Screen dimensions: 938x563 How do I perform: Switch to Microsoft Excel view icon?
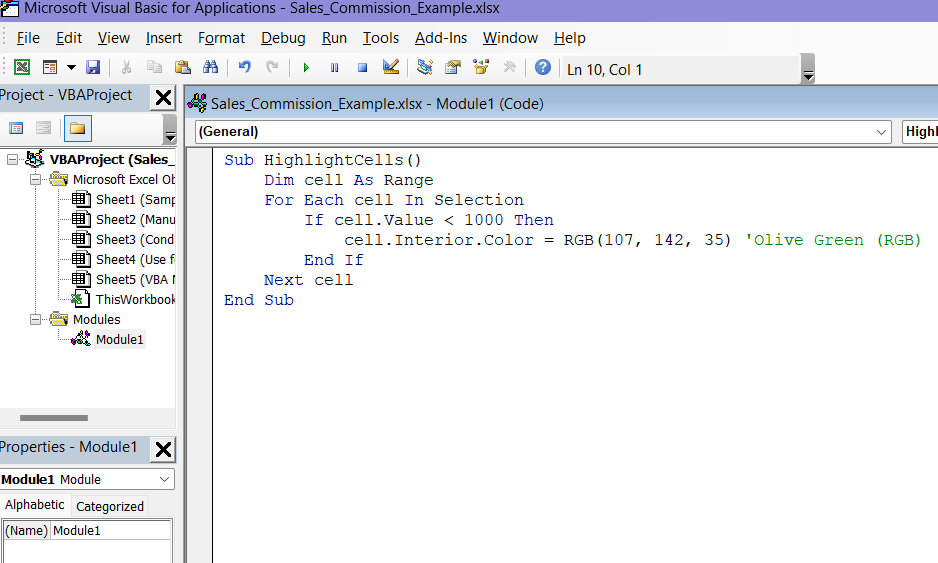click(22, 67)
